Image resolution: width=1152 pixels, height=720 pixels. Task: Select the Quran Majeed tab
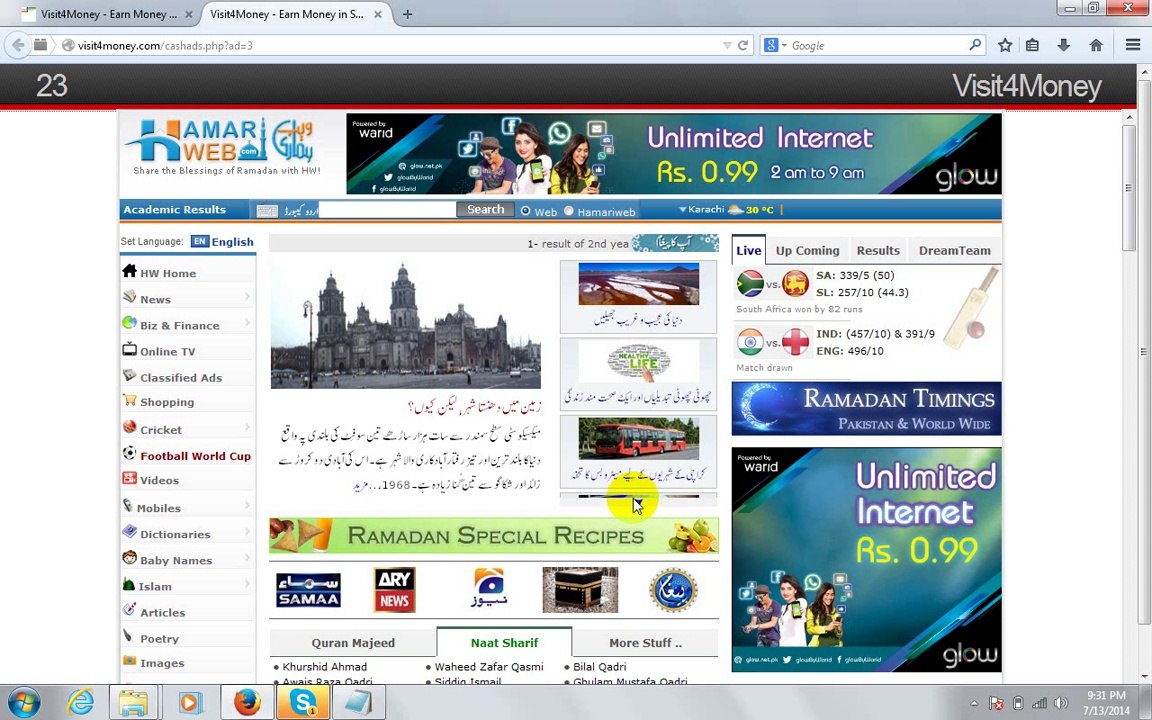[x=353, y=643]
